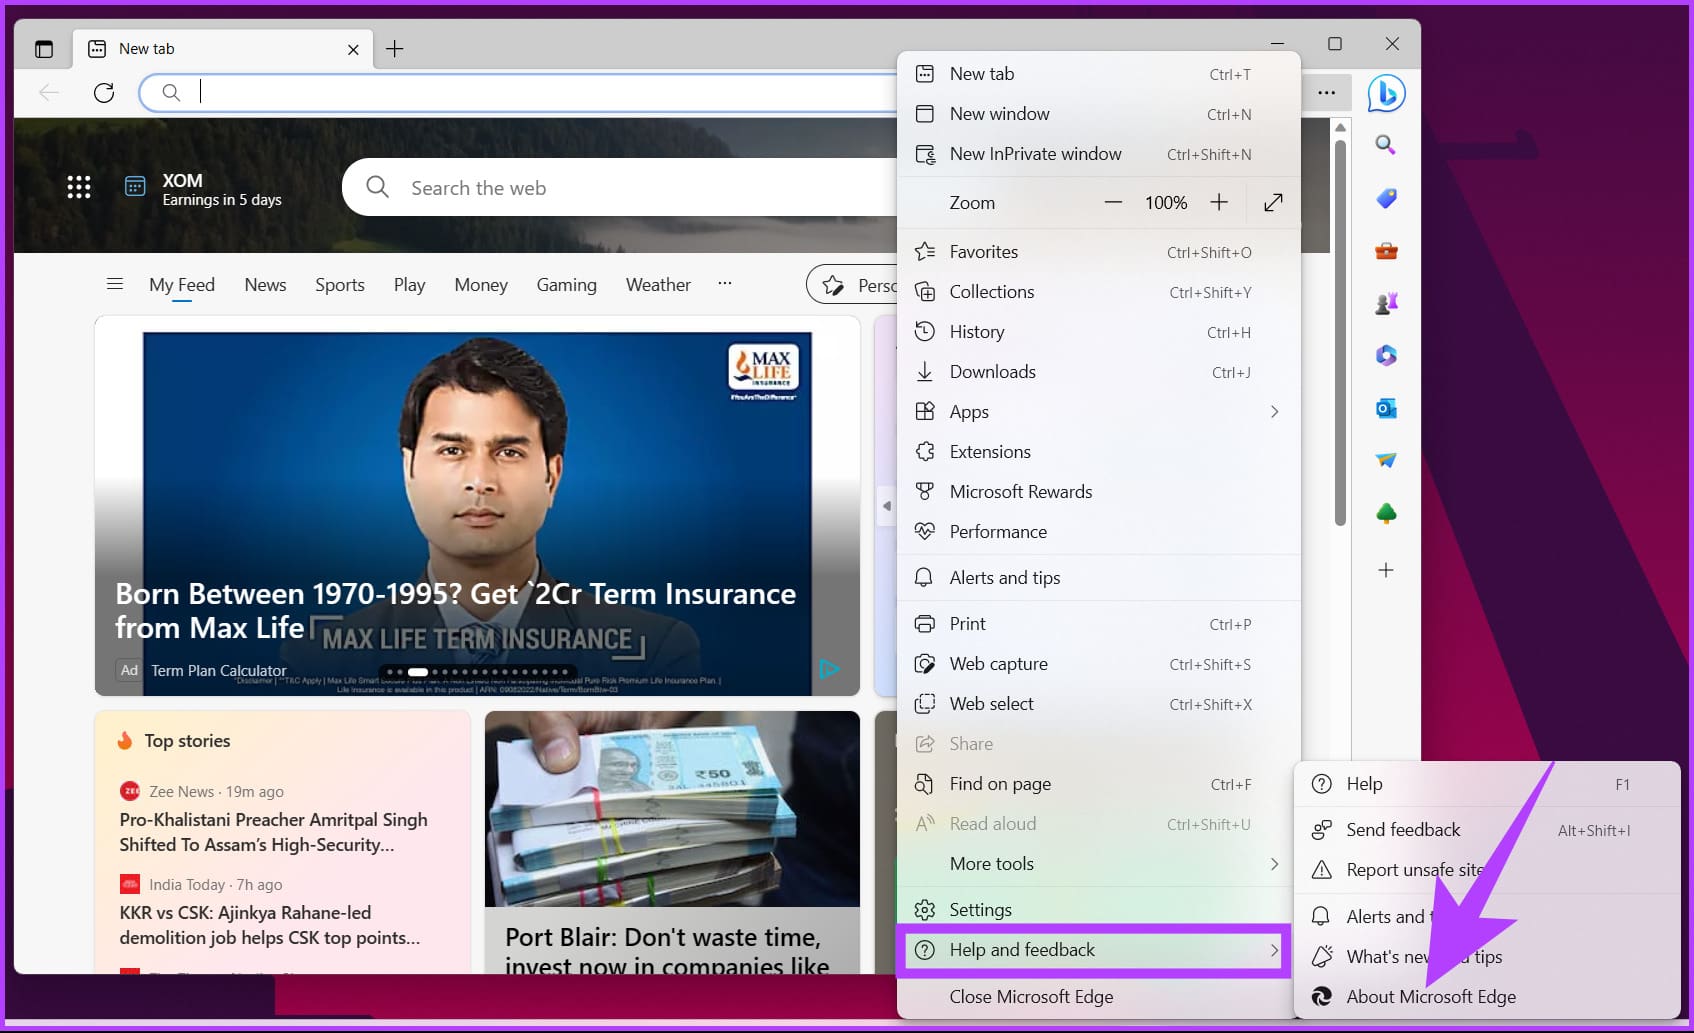Open Favorites from the menu
The image size is (1694, 1033).
pos(1099,252)
